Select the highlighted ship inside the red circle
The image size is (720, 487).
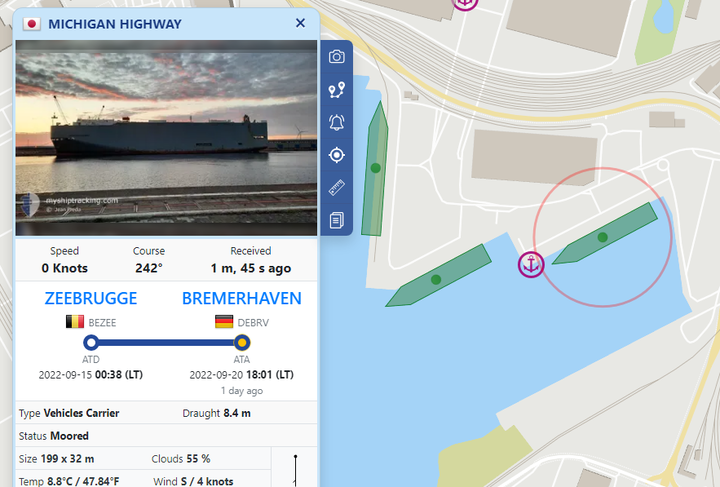click(604, 233)
